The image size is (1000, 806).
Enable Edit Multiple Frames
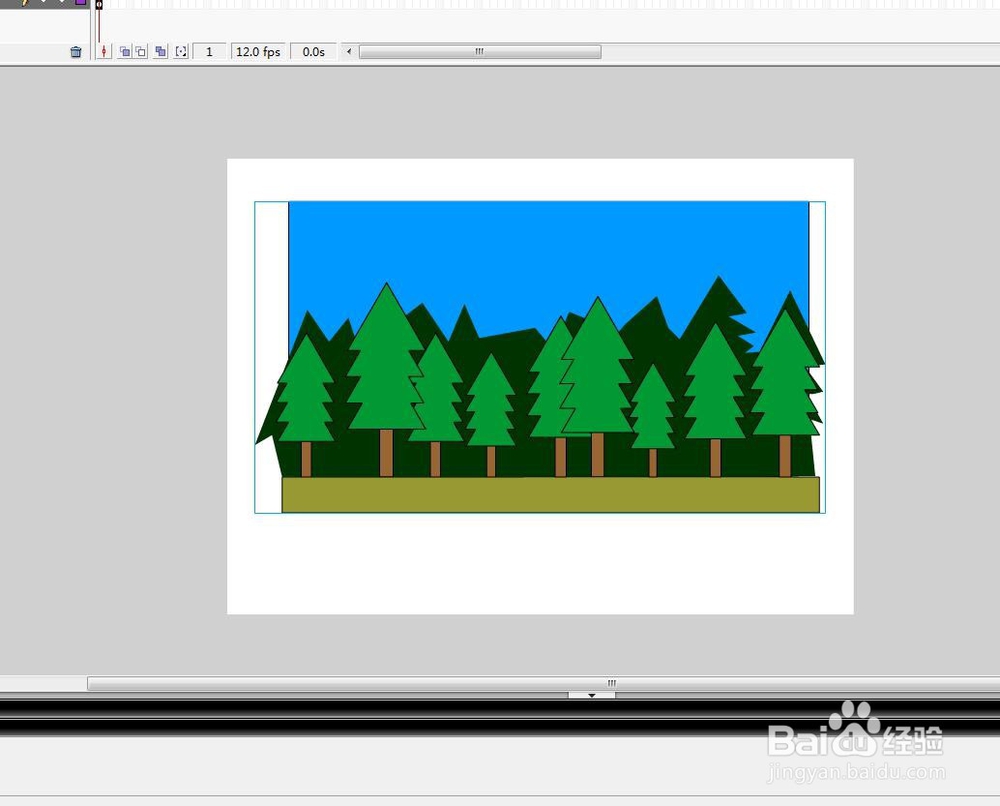(x=161, y=52)
